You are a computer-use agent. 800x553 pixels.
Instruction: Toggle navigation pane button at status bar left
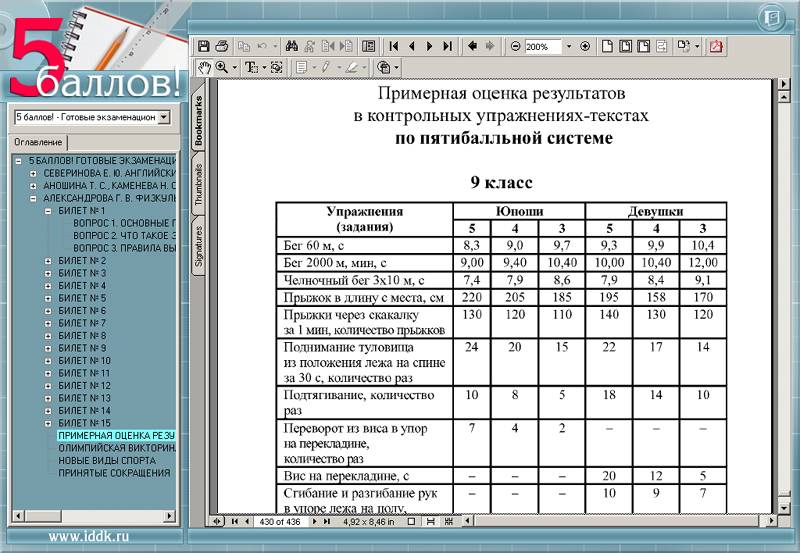tap(217, 521)
